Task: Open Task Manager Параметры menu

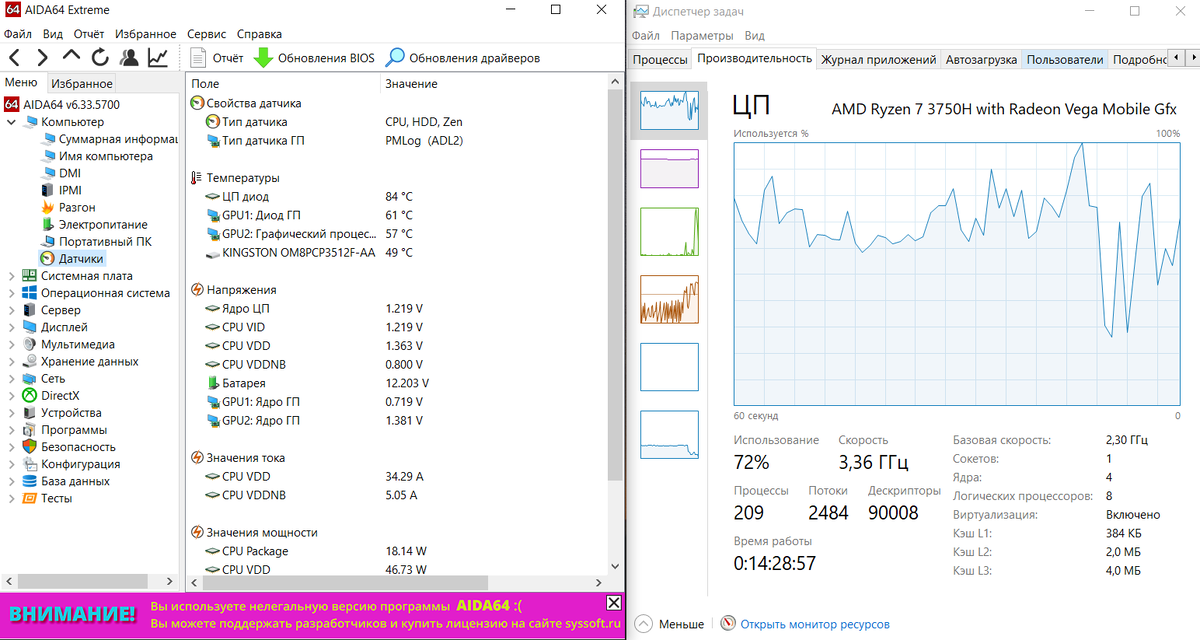Action: 702,35
